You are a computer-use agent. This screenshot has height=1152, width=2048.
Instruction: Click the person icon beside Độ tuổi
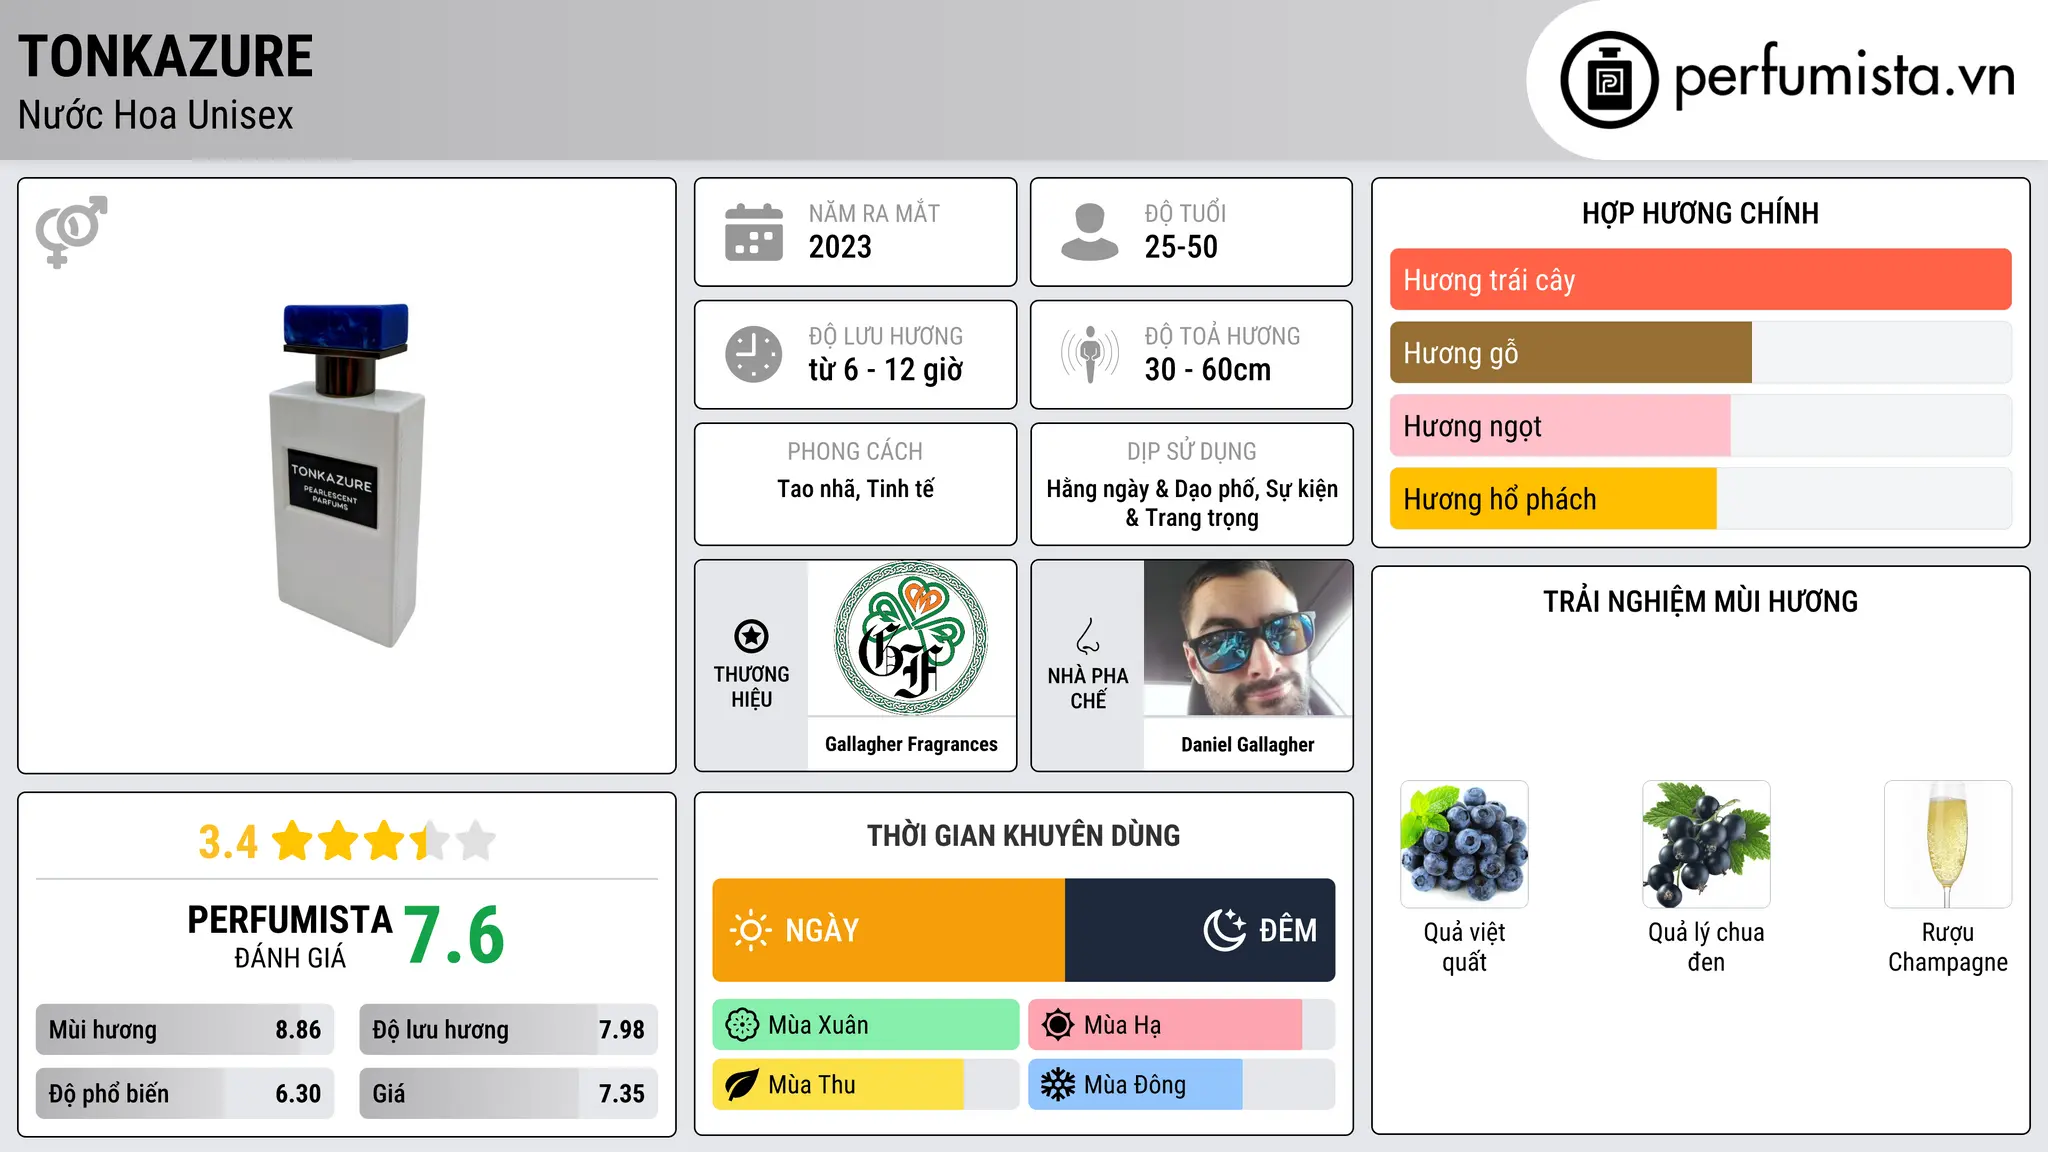[x=1090, y=232]
